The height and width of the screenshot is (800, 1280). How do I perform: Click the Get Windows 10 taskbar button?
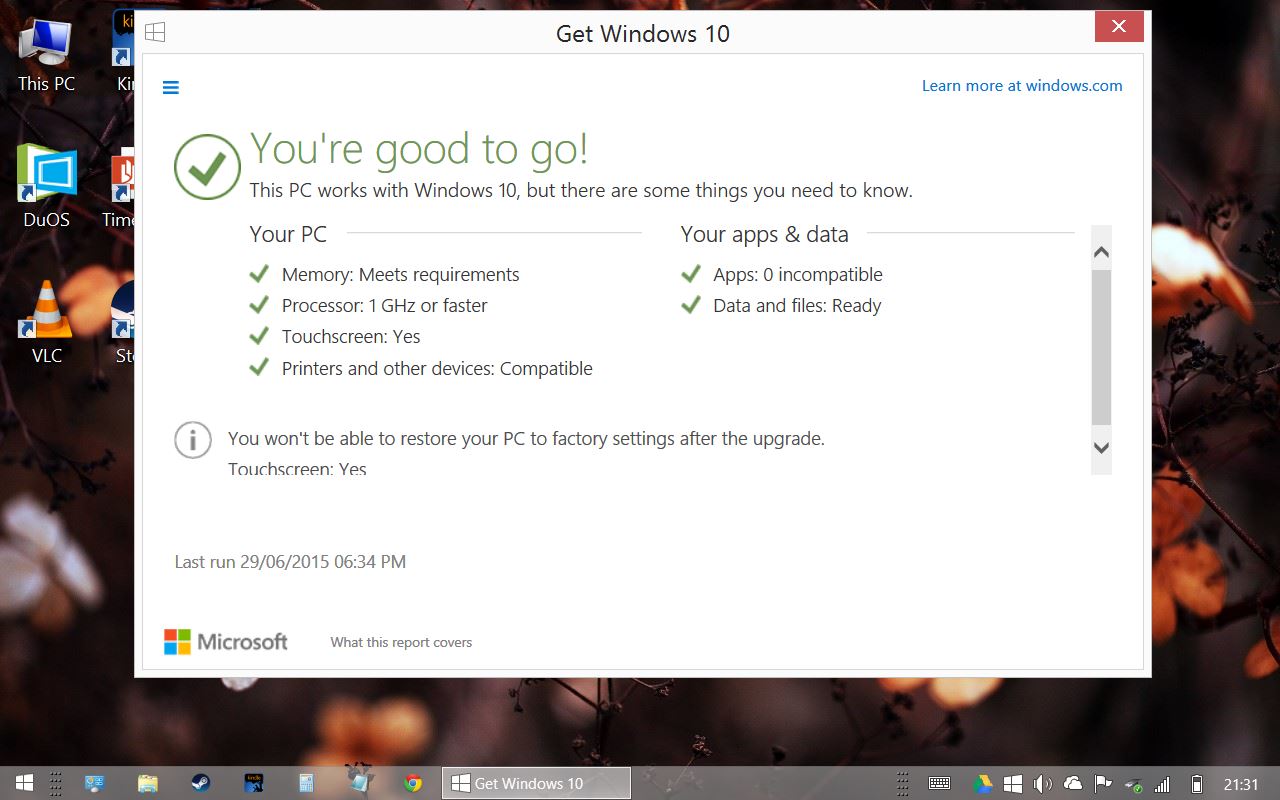pyautogui.click(x=536, y=784)
